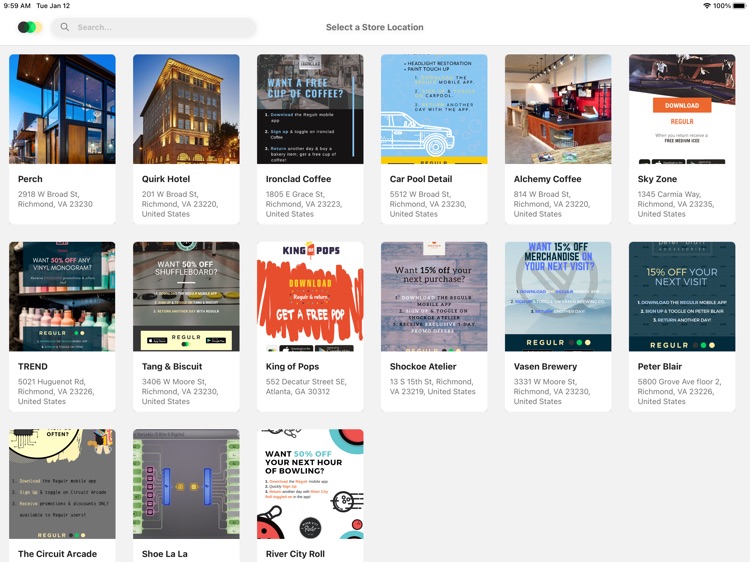Viewport: 750px width, 562px height.
Task: Choose the Sky Zone store name
Action: click(657, 179)
